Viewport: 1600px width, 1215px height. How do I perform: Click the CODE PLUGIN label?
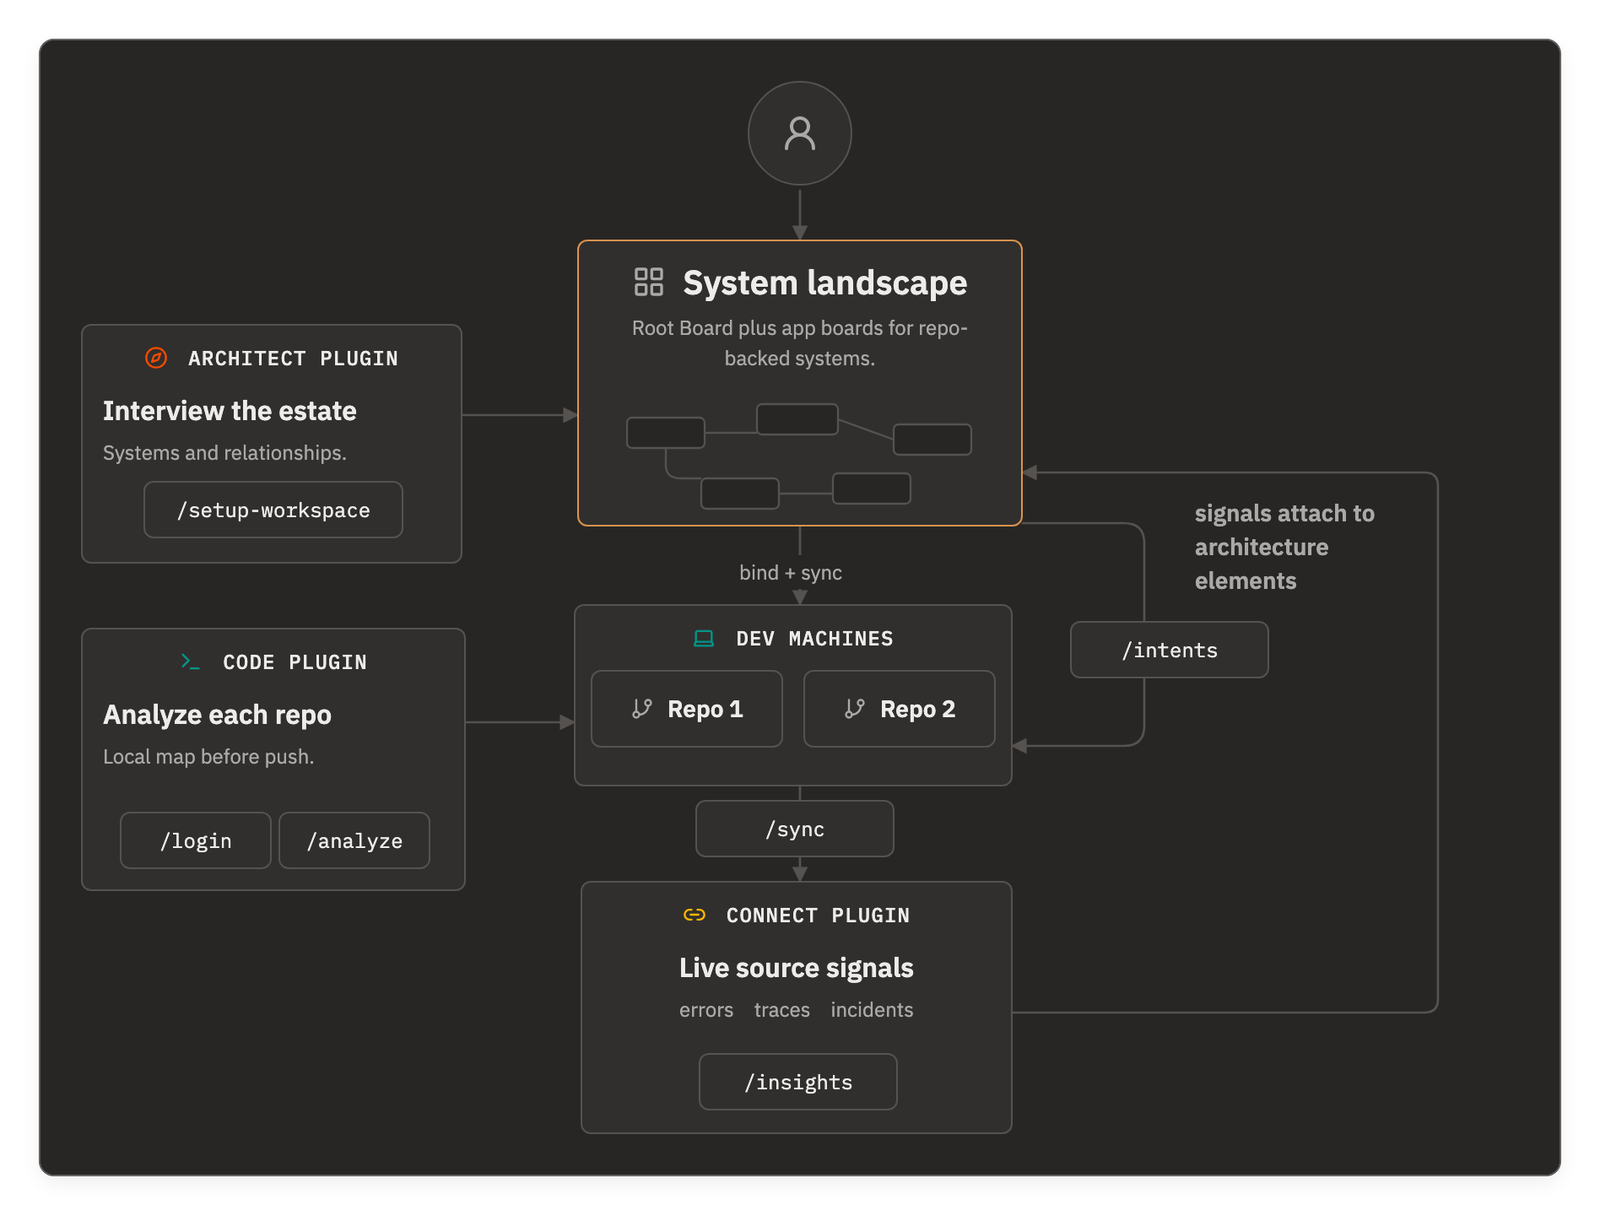(x=295, y=662)
